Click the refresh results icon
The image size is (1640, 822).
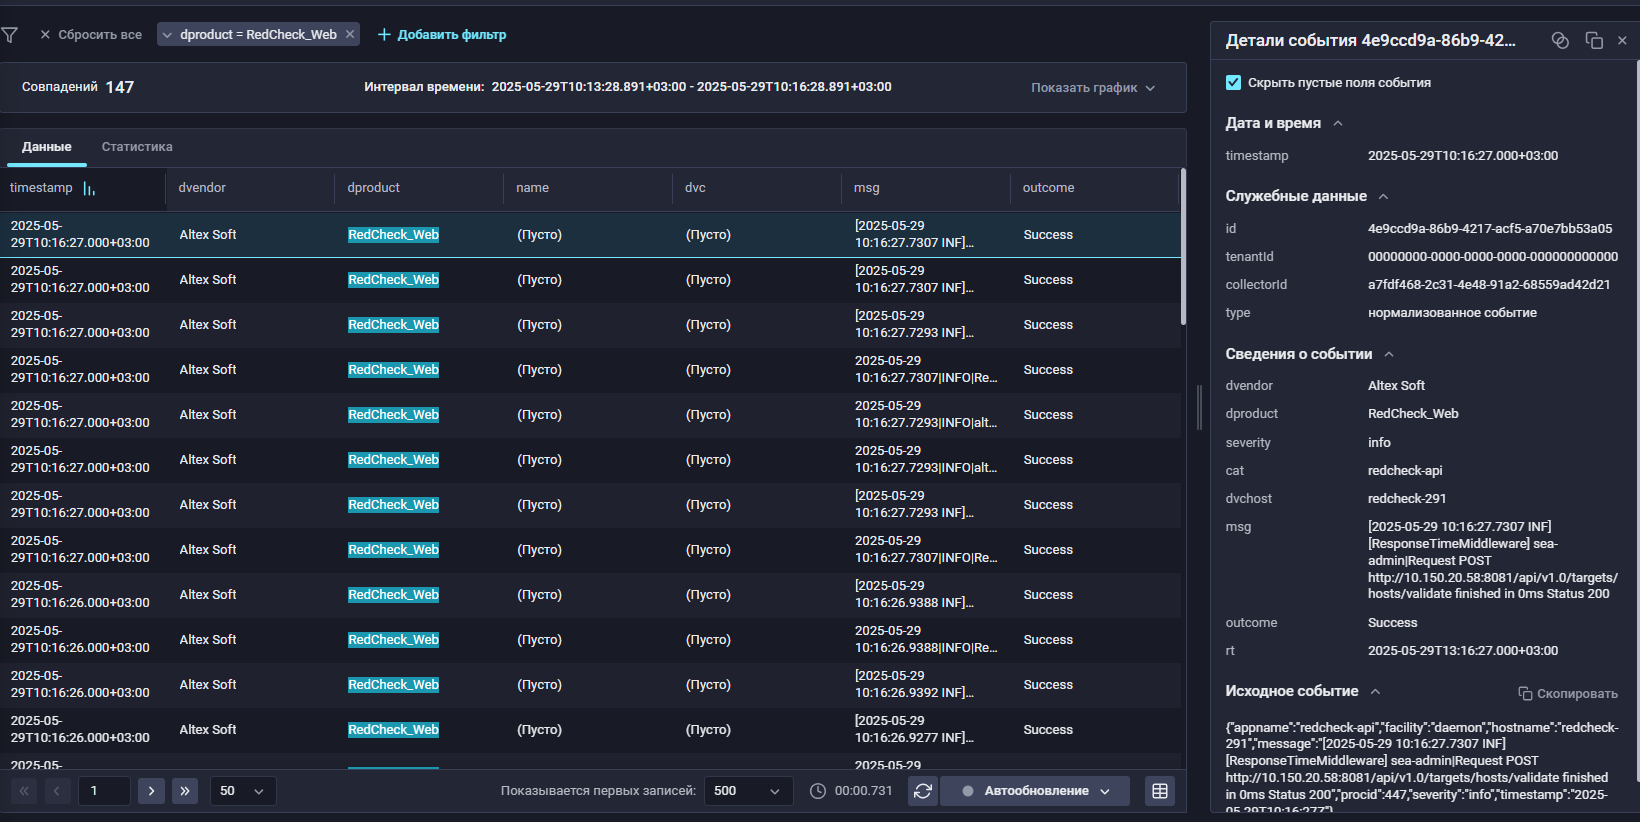pyautogui.click(x=923, y=791)
